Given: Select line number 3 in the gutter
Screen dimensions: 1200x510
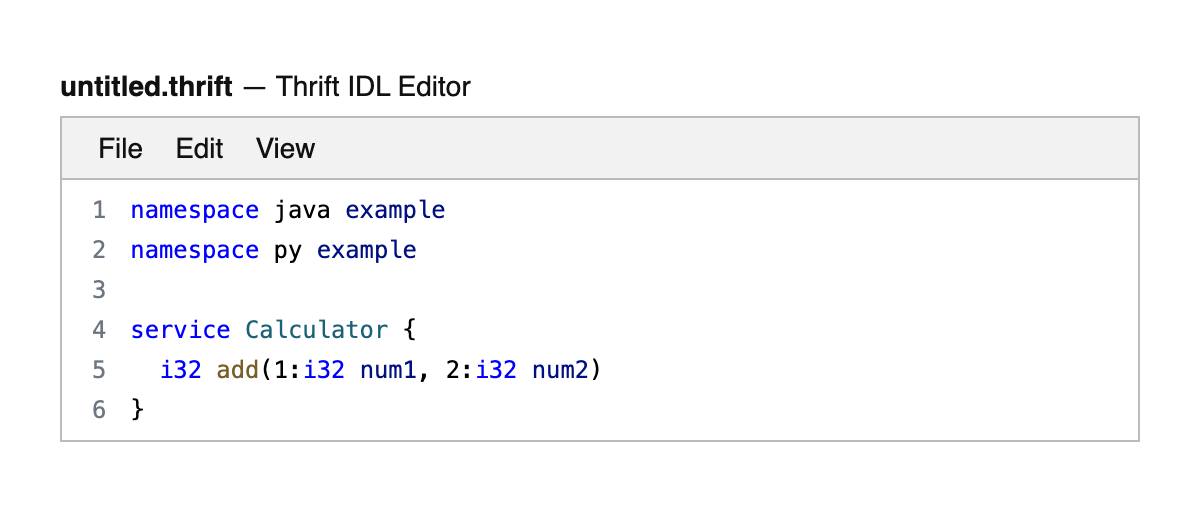Looking at the screenshot, I should pos(98,290).
